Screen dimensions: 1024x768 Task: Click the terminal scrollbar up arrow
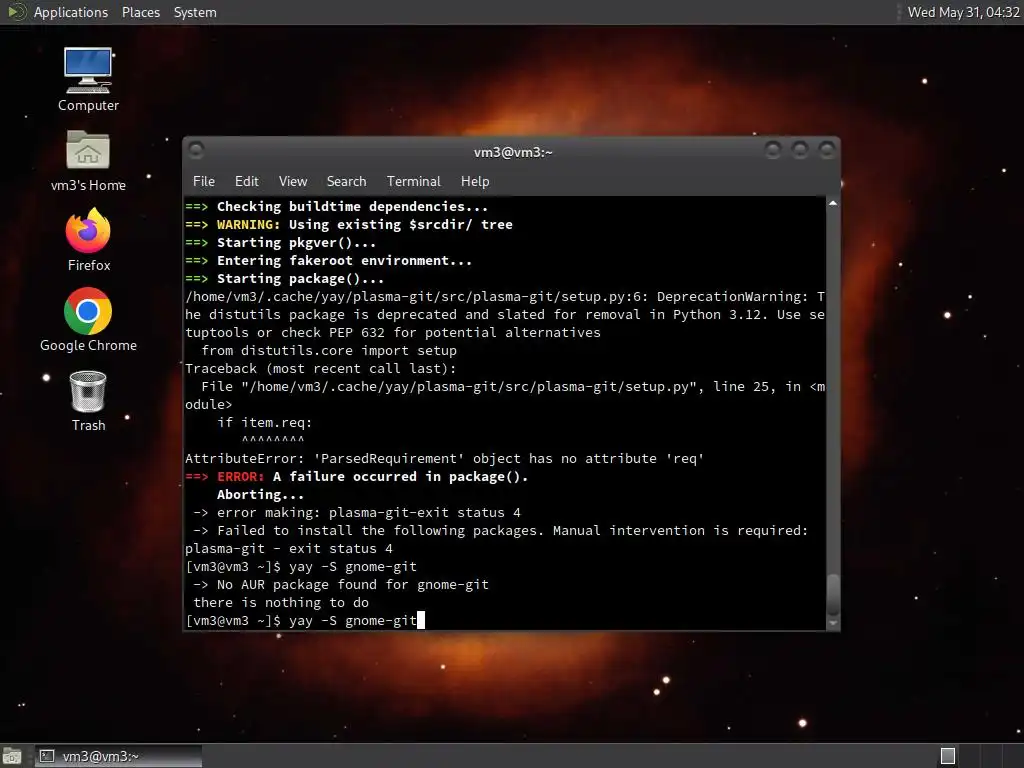tap(833, 204)
